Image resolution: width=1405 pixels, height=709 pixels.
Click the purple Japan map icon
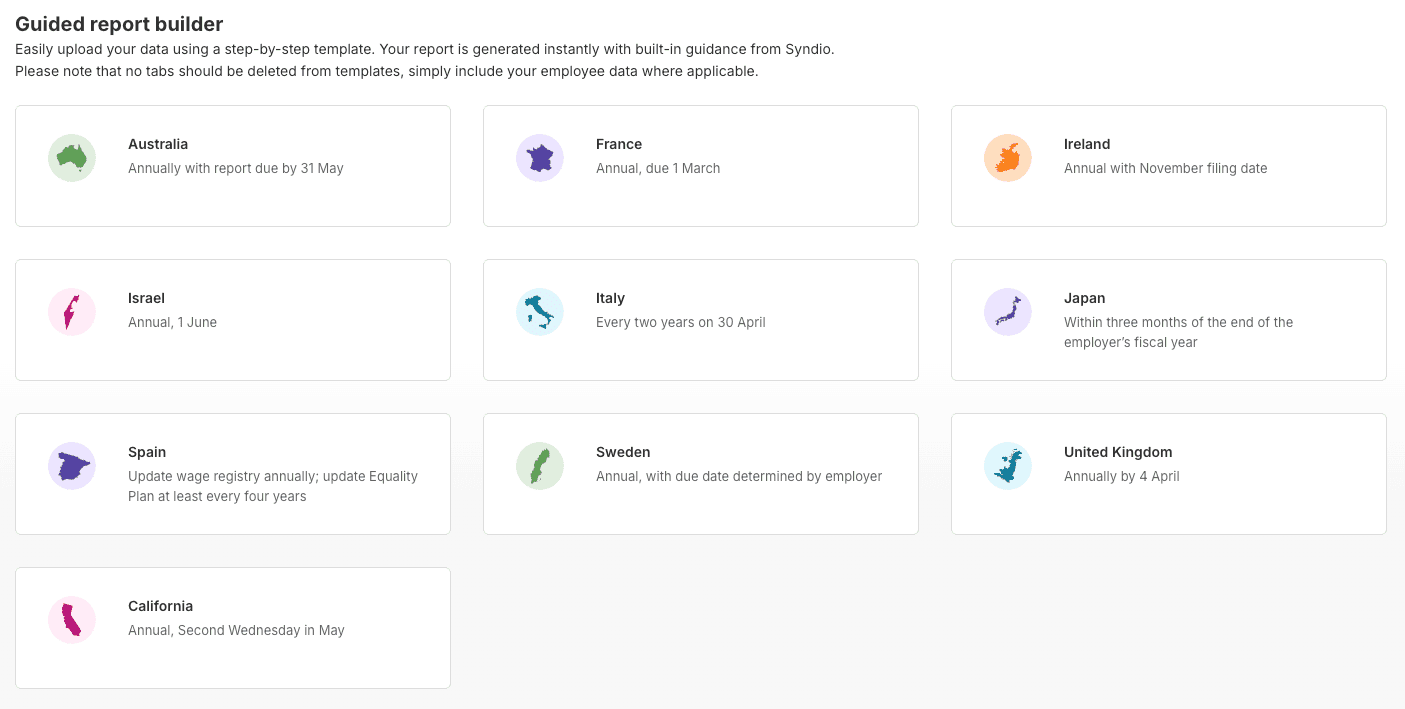tap(1008, 312)
